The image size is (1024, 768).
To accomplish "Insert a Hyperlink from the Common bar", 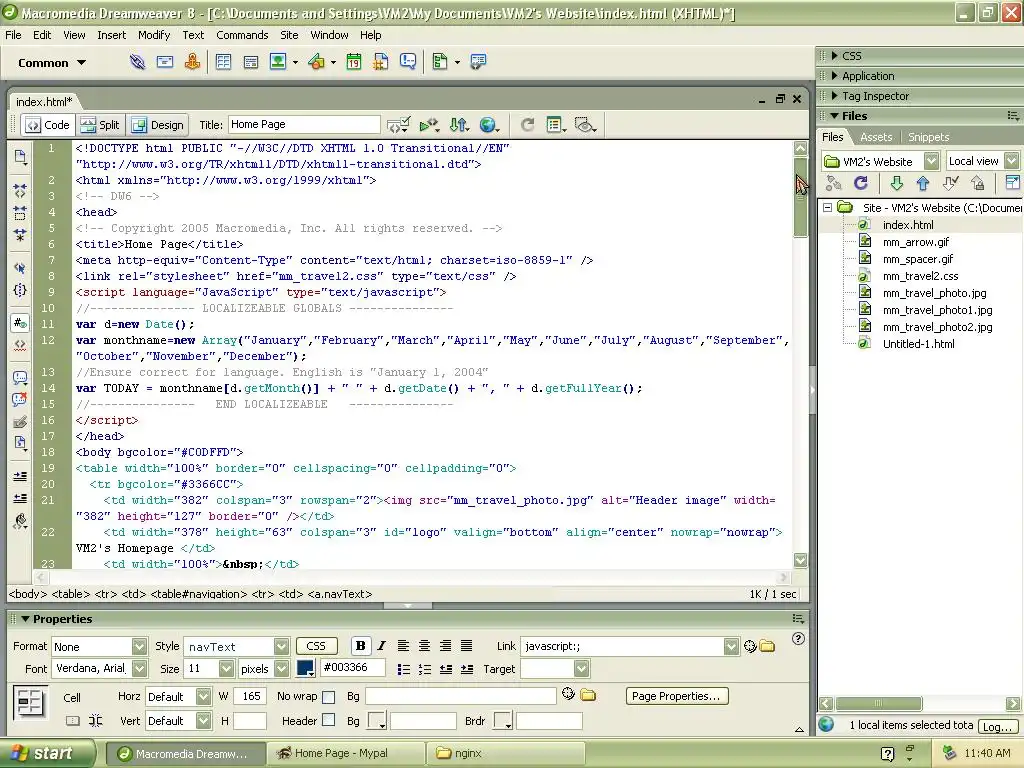I will 137,62.
